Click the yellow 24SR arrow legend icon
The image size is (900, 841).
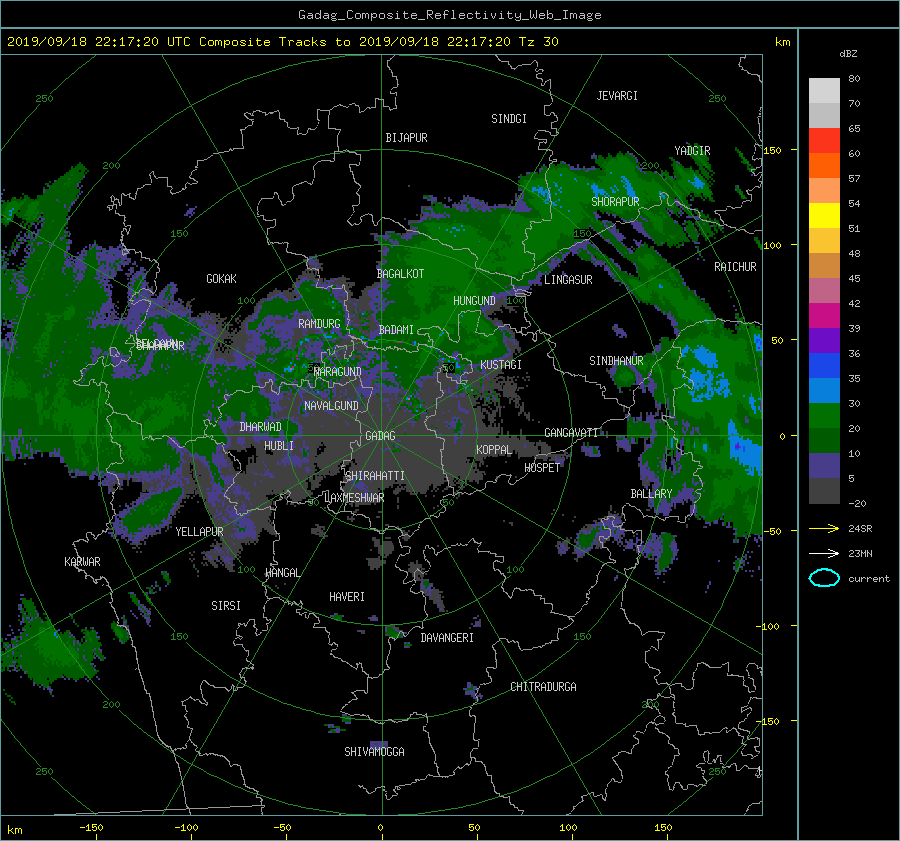click(x=824, y=528)
